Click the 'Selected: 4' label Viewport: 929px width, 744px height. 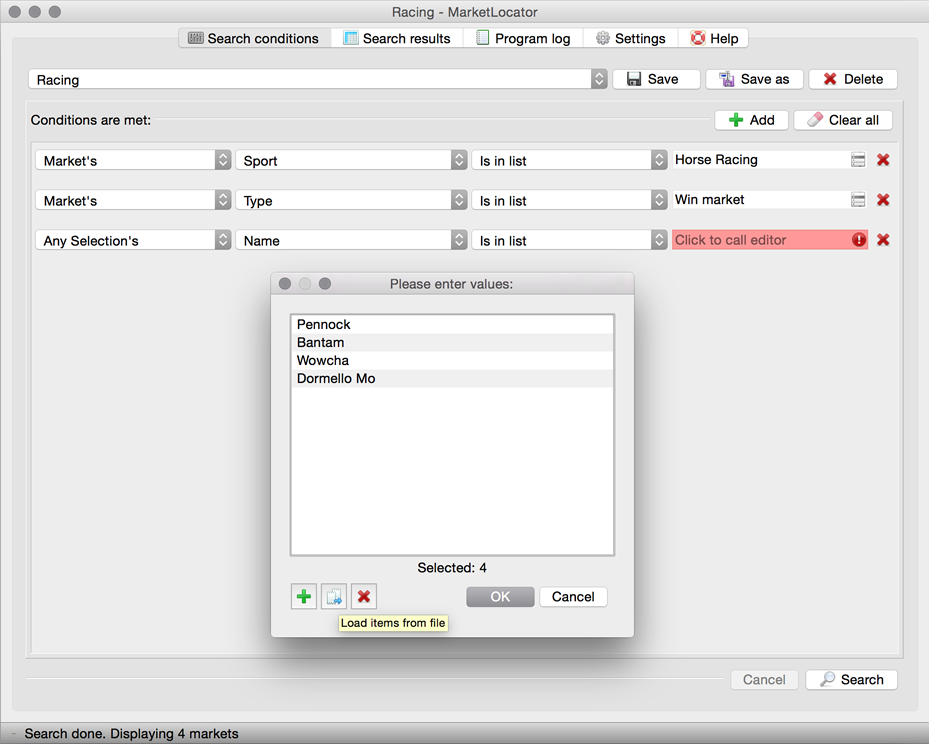tap(452, 568)
